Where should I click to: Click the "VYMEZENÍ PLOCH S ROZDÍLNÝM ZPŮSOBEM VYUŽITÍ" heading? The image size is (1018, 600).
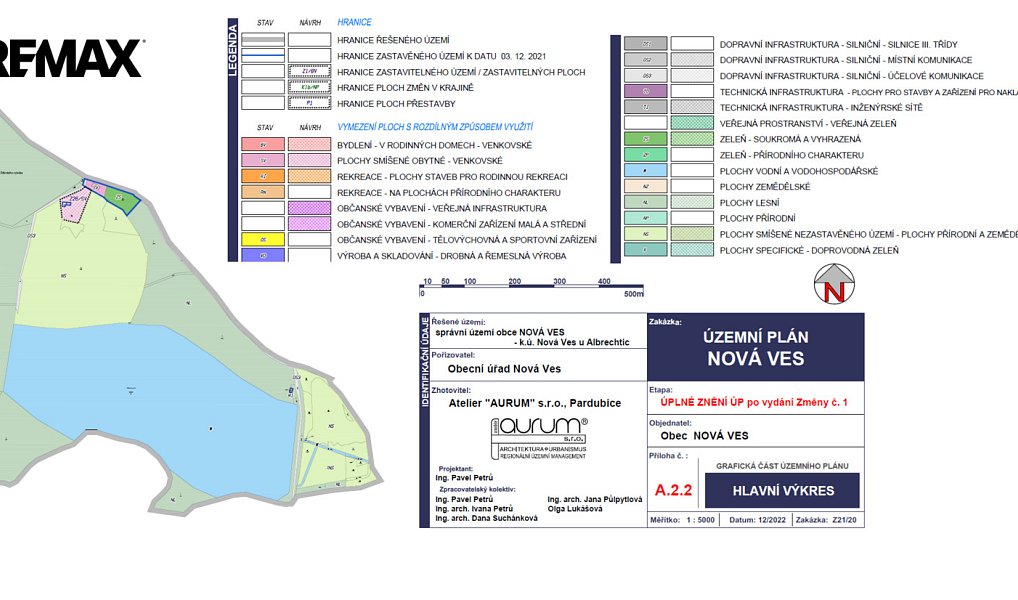click(435, 127)
